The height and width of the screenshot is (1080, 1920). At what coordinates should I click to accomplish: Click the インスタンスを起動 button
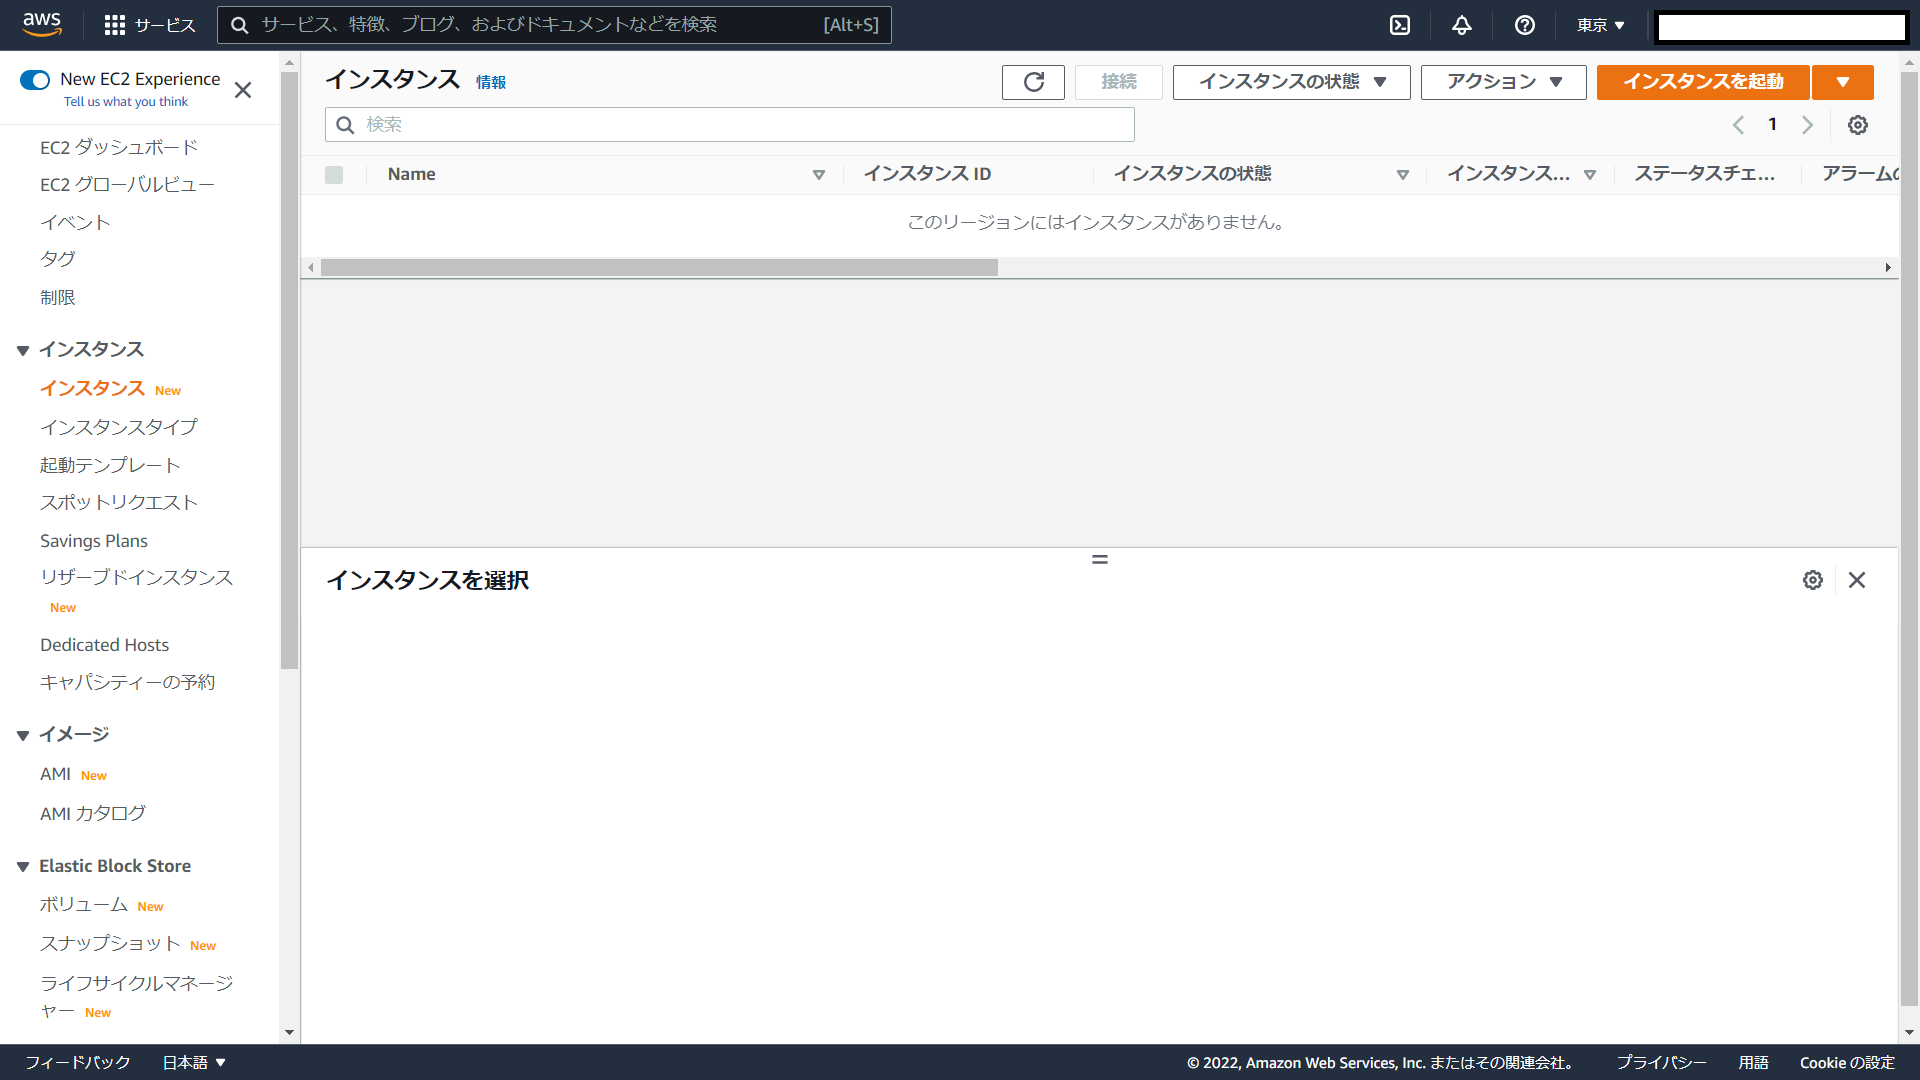pyautogui.click(x=1702, y=82)
